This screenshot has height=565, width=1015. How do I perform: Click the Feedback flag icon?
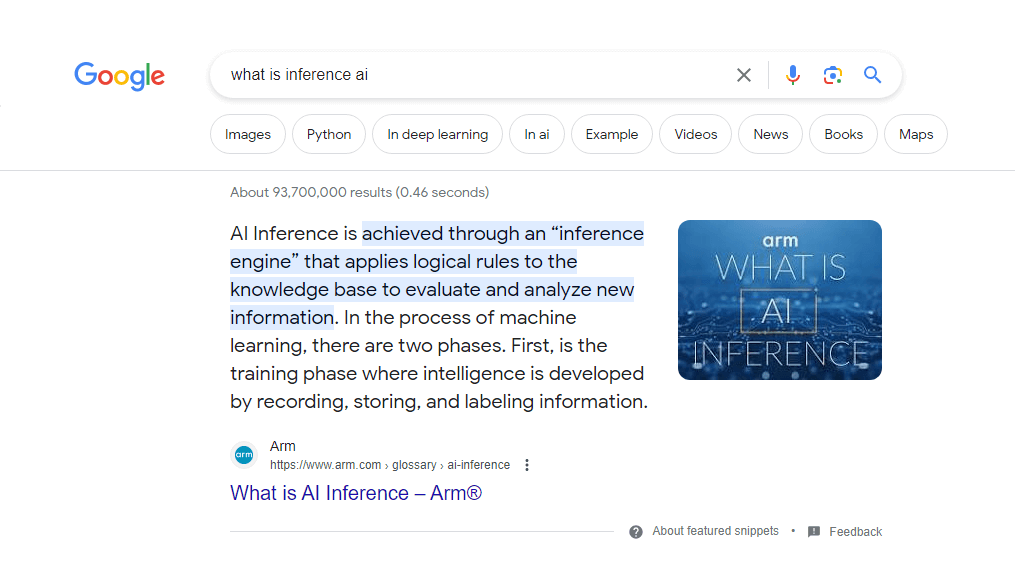(x=814, y=531)
